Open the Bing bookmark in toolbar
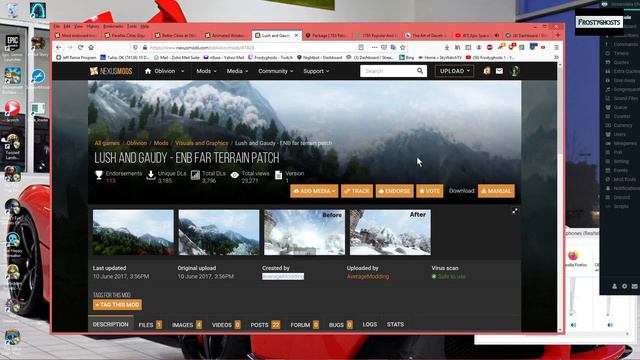 pos(407,58)
